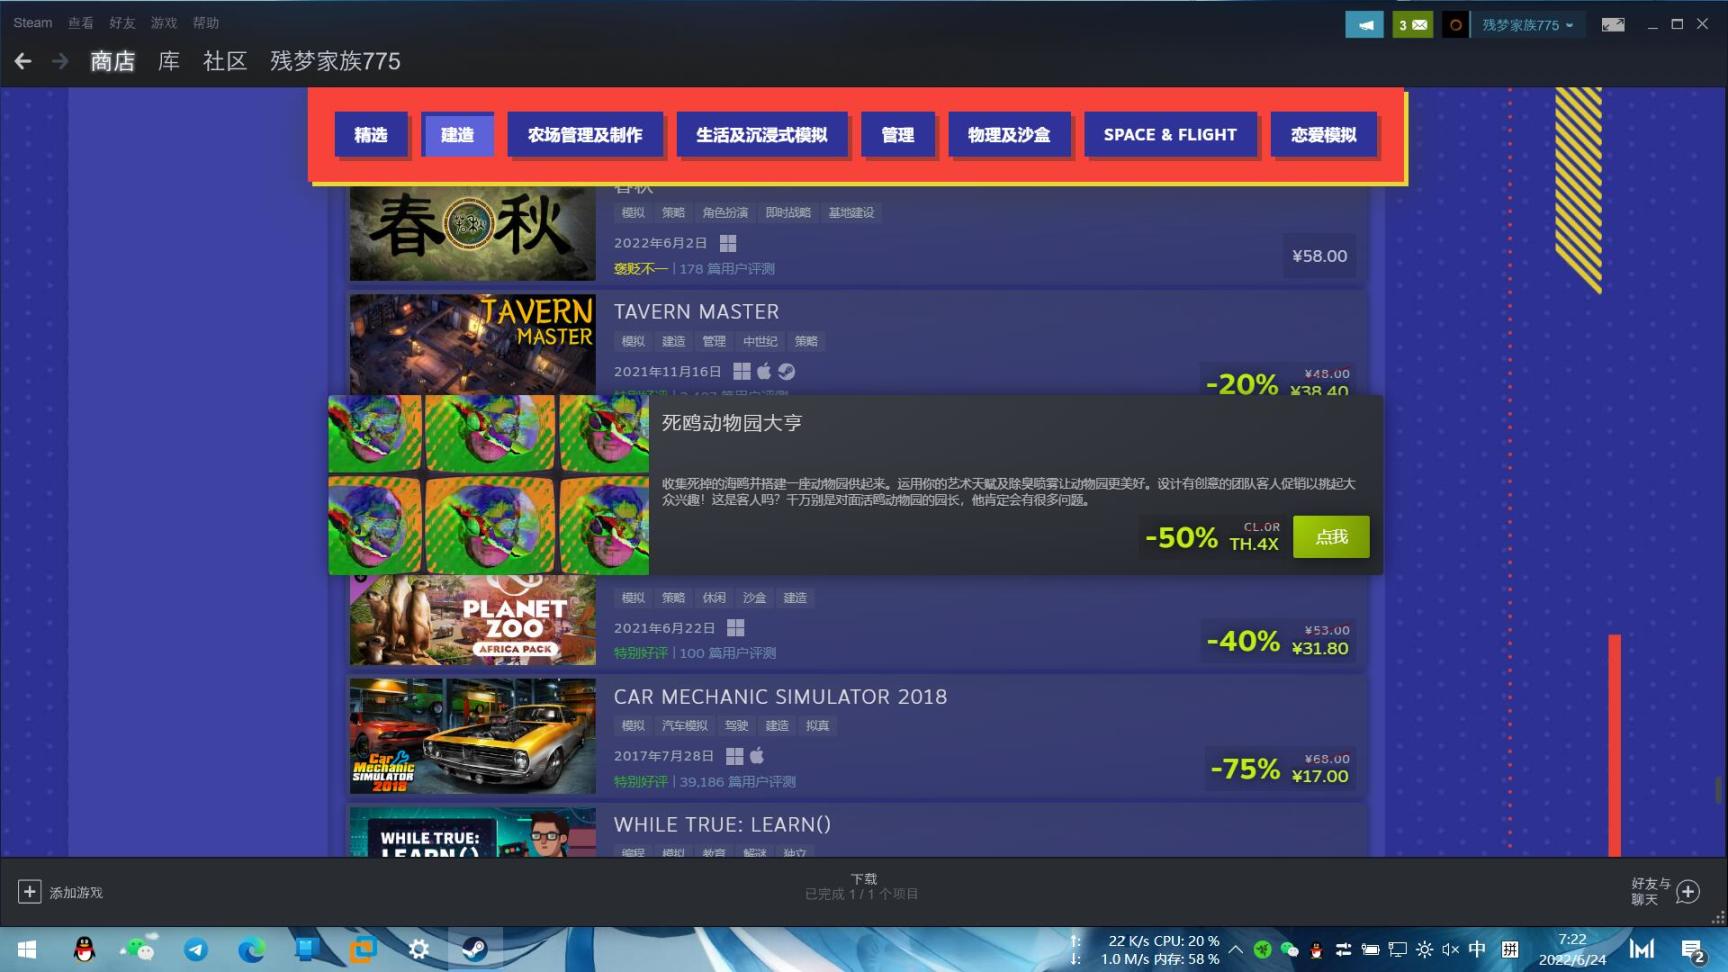Open Steam announcements via the megaphone icon
This screenshot has width=1728, height=972.
point(1364,23)
